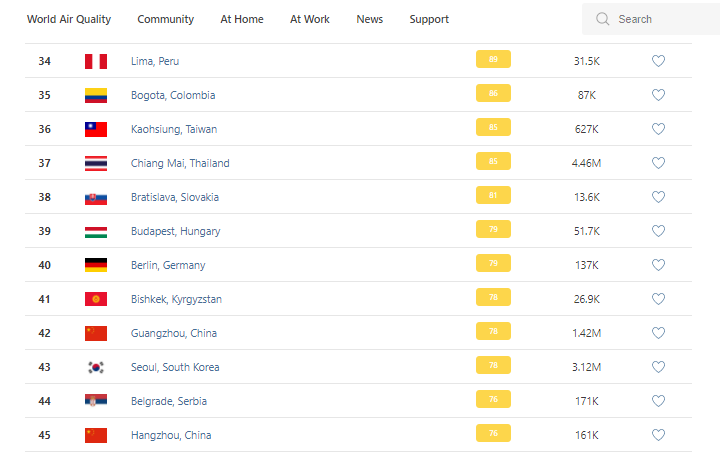Click the Taiwan flag icon
The width and height of the screenshot is (720, 452).
[96, 129]
